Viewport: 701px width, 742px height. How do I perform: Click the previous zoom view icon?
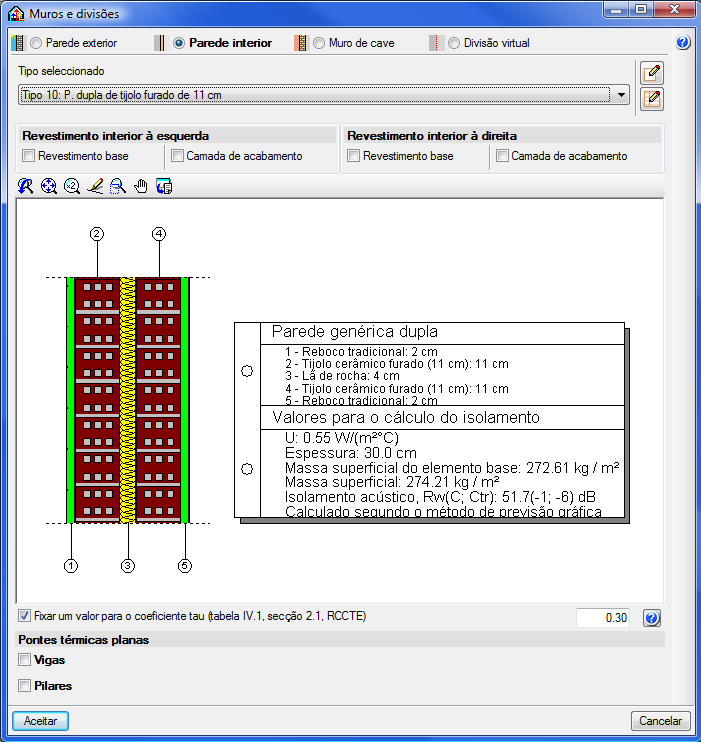point(26,186)
